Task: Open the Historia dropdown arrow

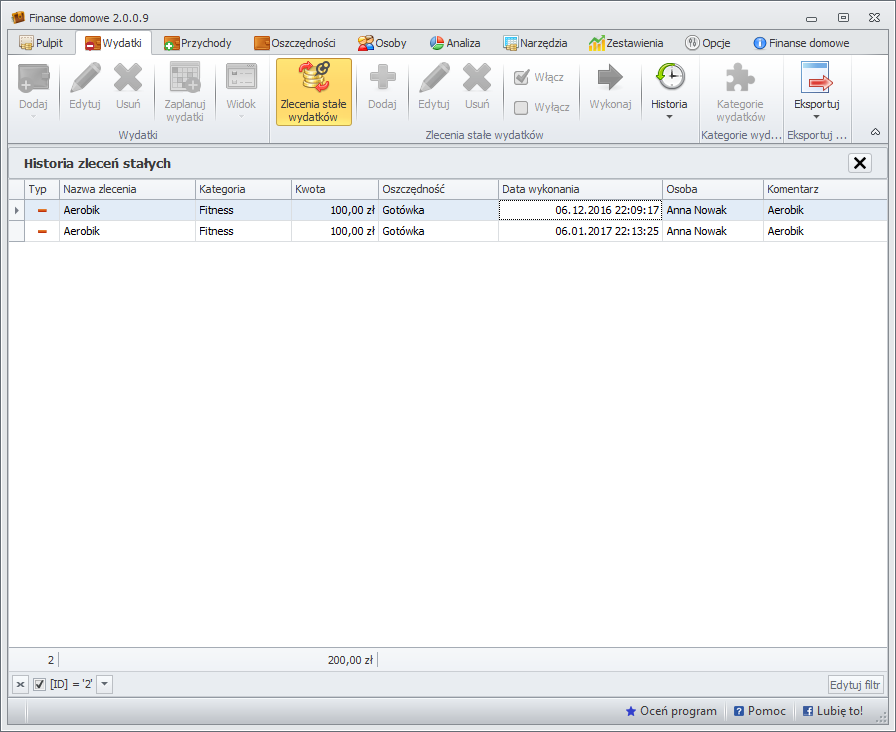Action: 669,117
